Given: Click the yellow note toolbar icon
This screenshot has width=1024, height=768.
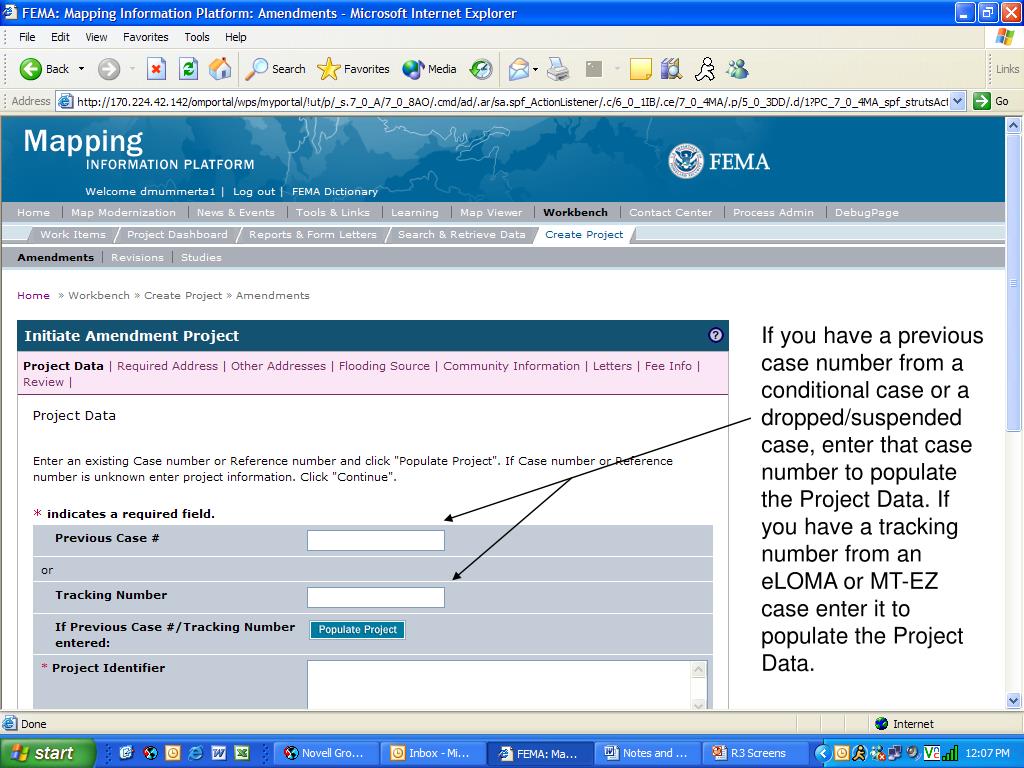Looking at the screenshot, I should pyautogui.click(x=640, y=69).
